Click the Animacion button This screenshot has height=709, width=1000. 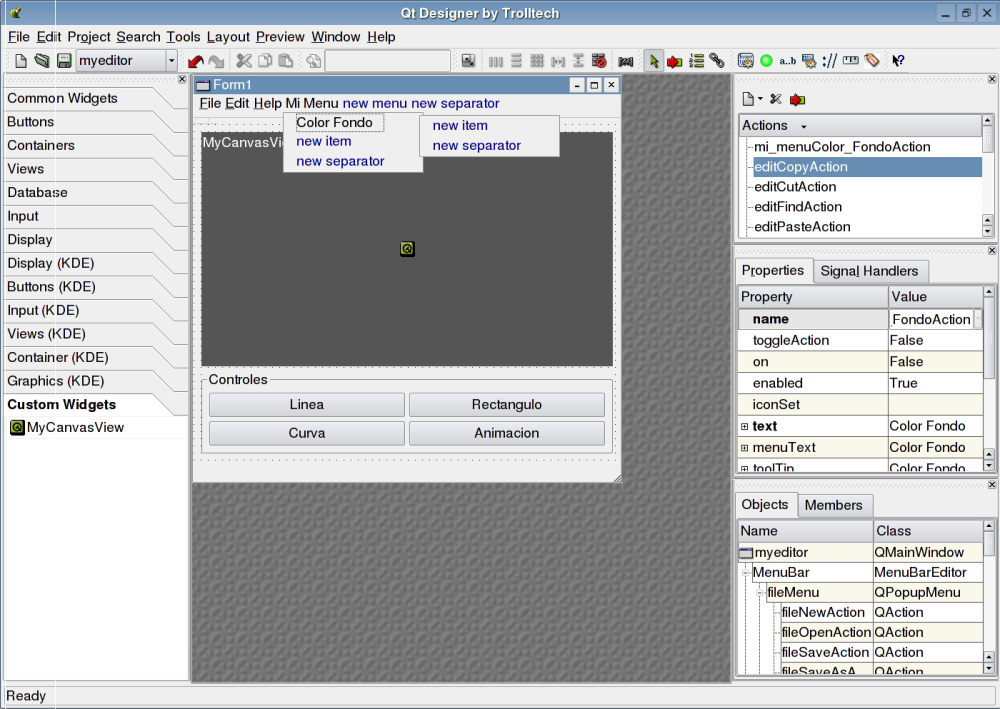click(507, 433)
